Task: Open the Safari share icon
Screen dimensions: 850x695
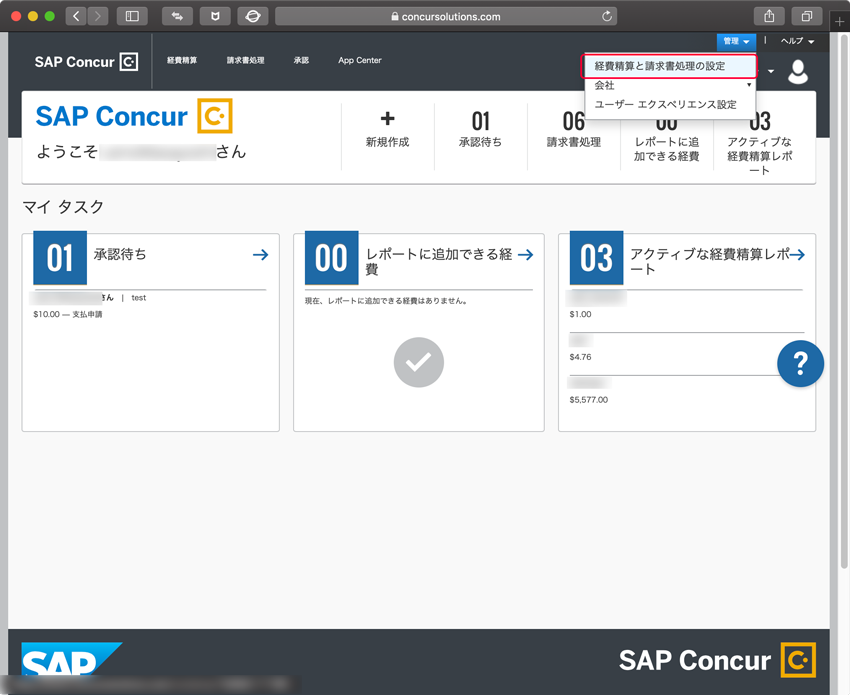Action: 769,16
